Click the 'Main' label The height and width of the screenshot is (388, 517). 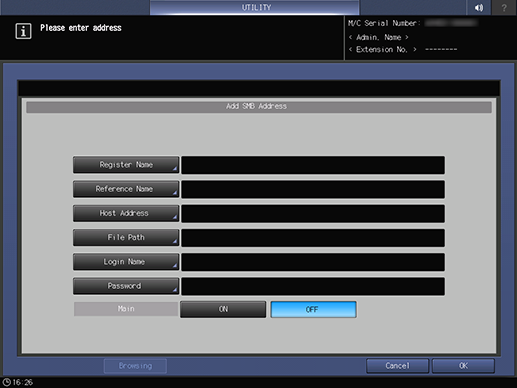(x=126, y=309)
